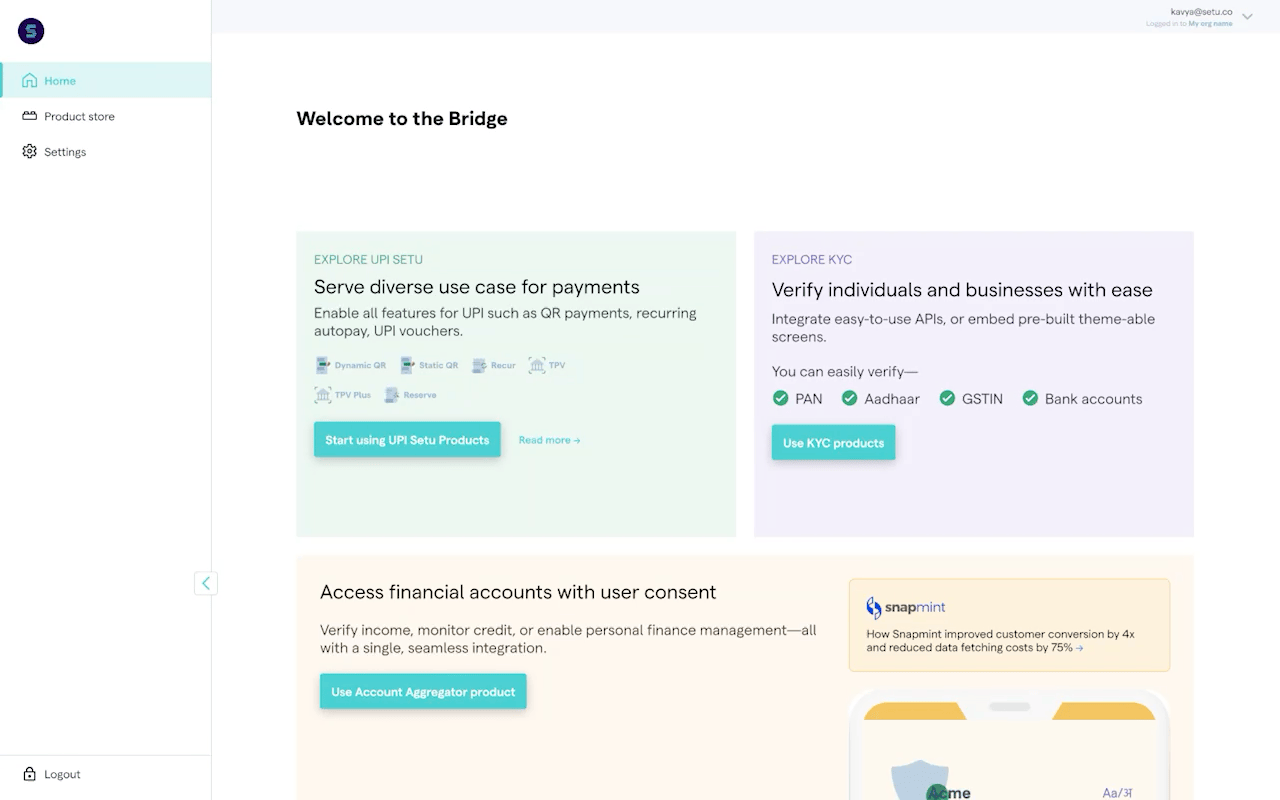Click the Product store box icon
Viewport: 1280px width, 800px height.
point(29,116)
